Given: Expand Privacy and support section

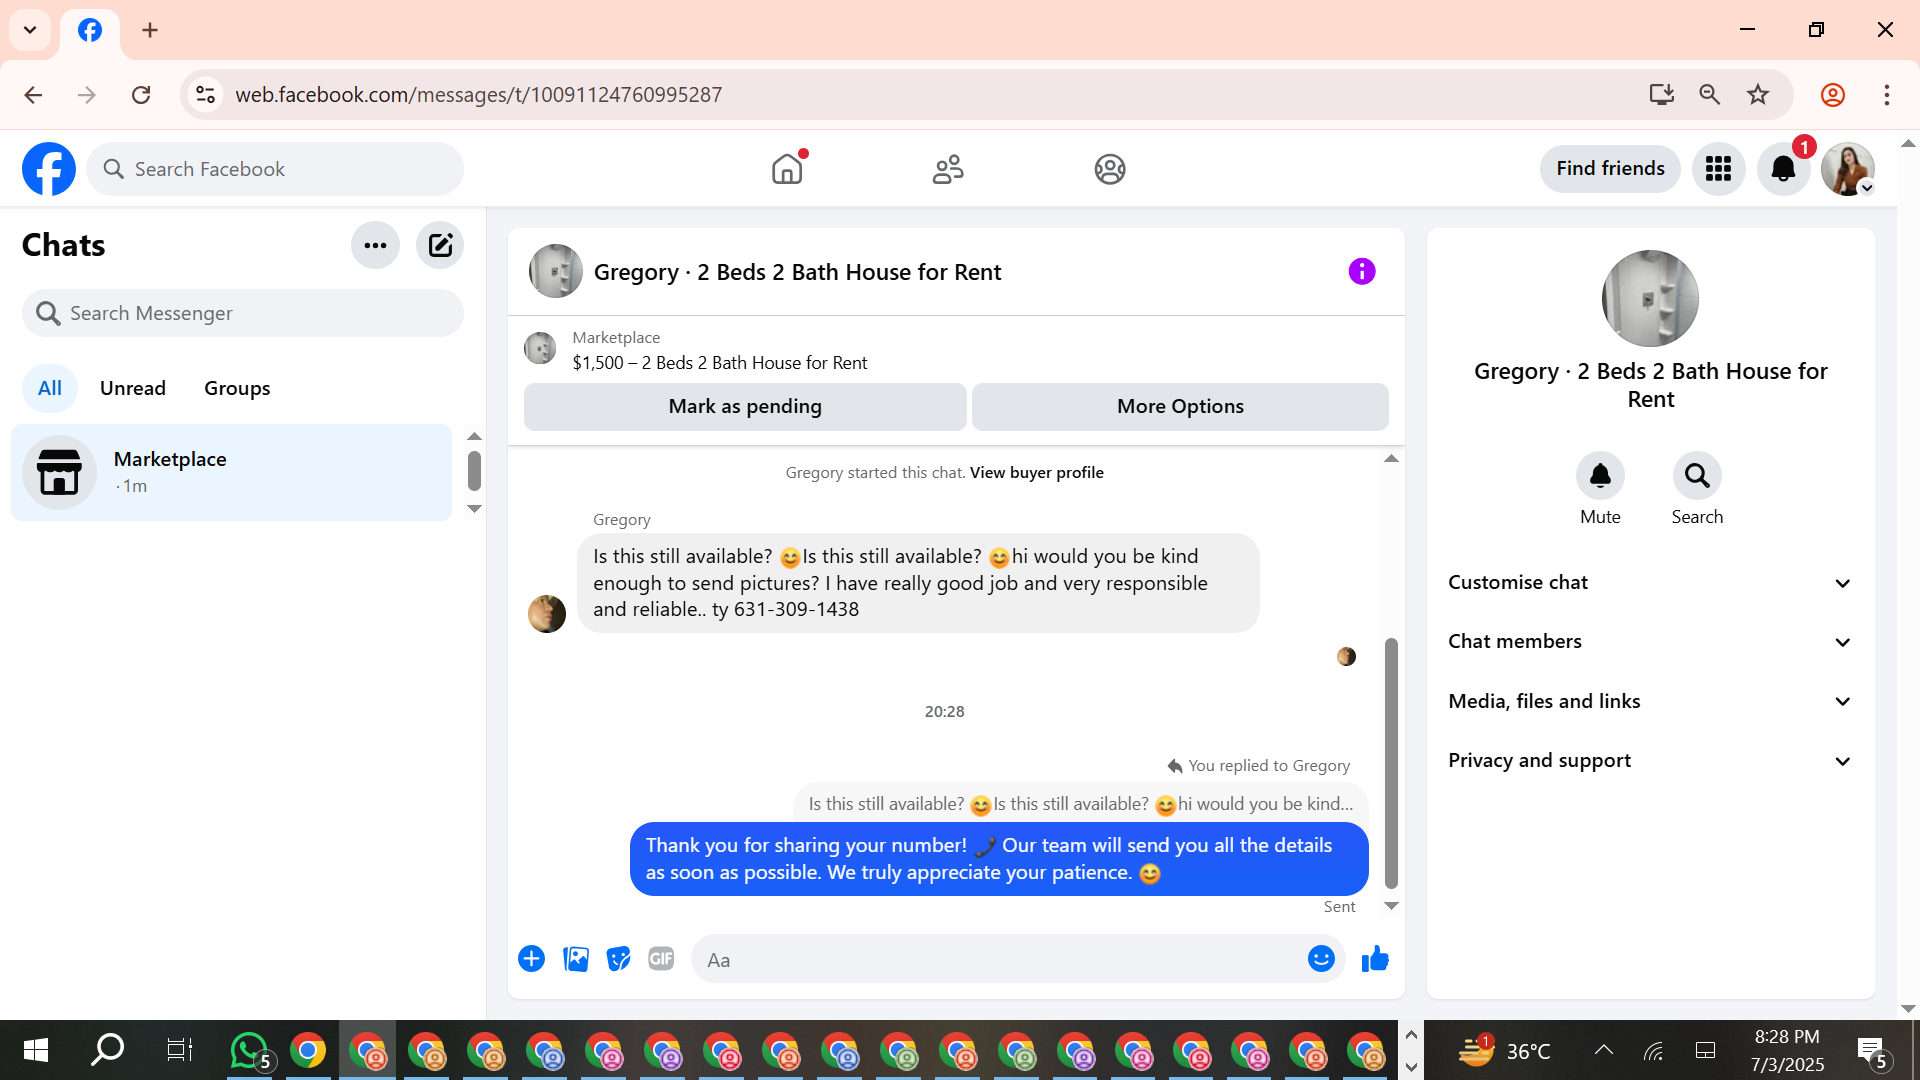Looking at the screenshot, I should tap(1650, 761).
